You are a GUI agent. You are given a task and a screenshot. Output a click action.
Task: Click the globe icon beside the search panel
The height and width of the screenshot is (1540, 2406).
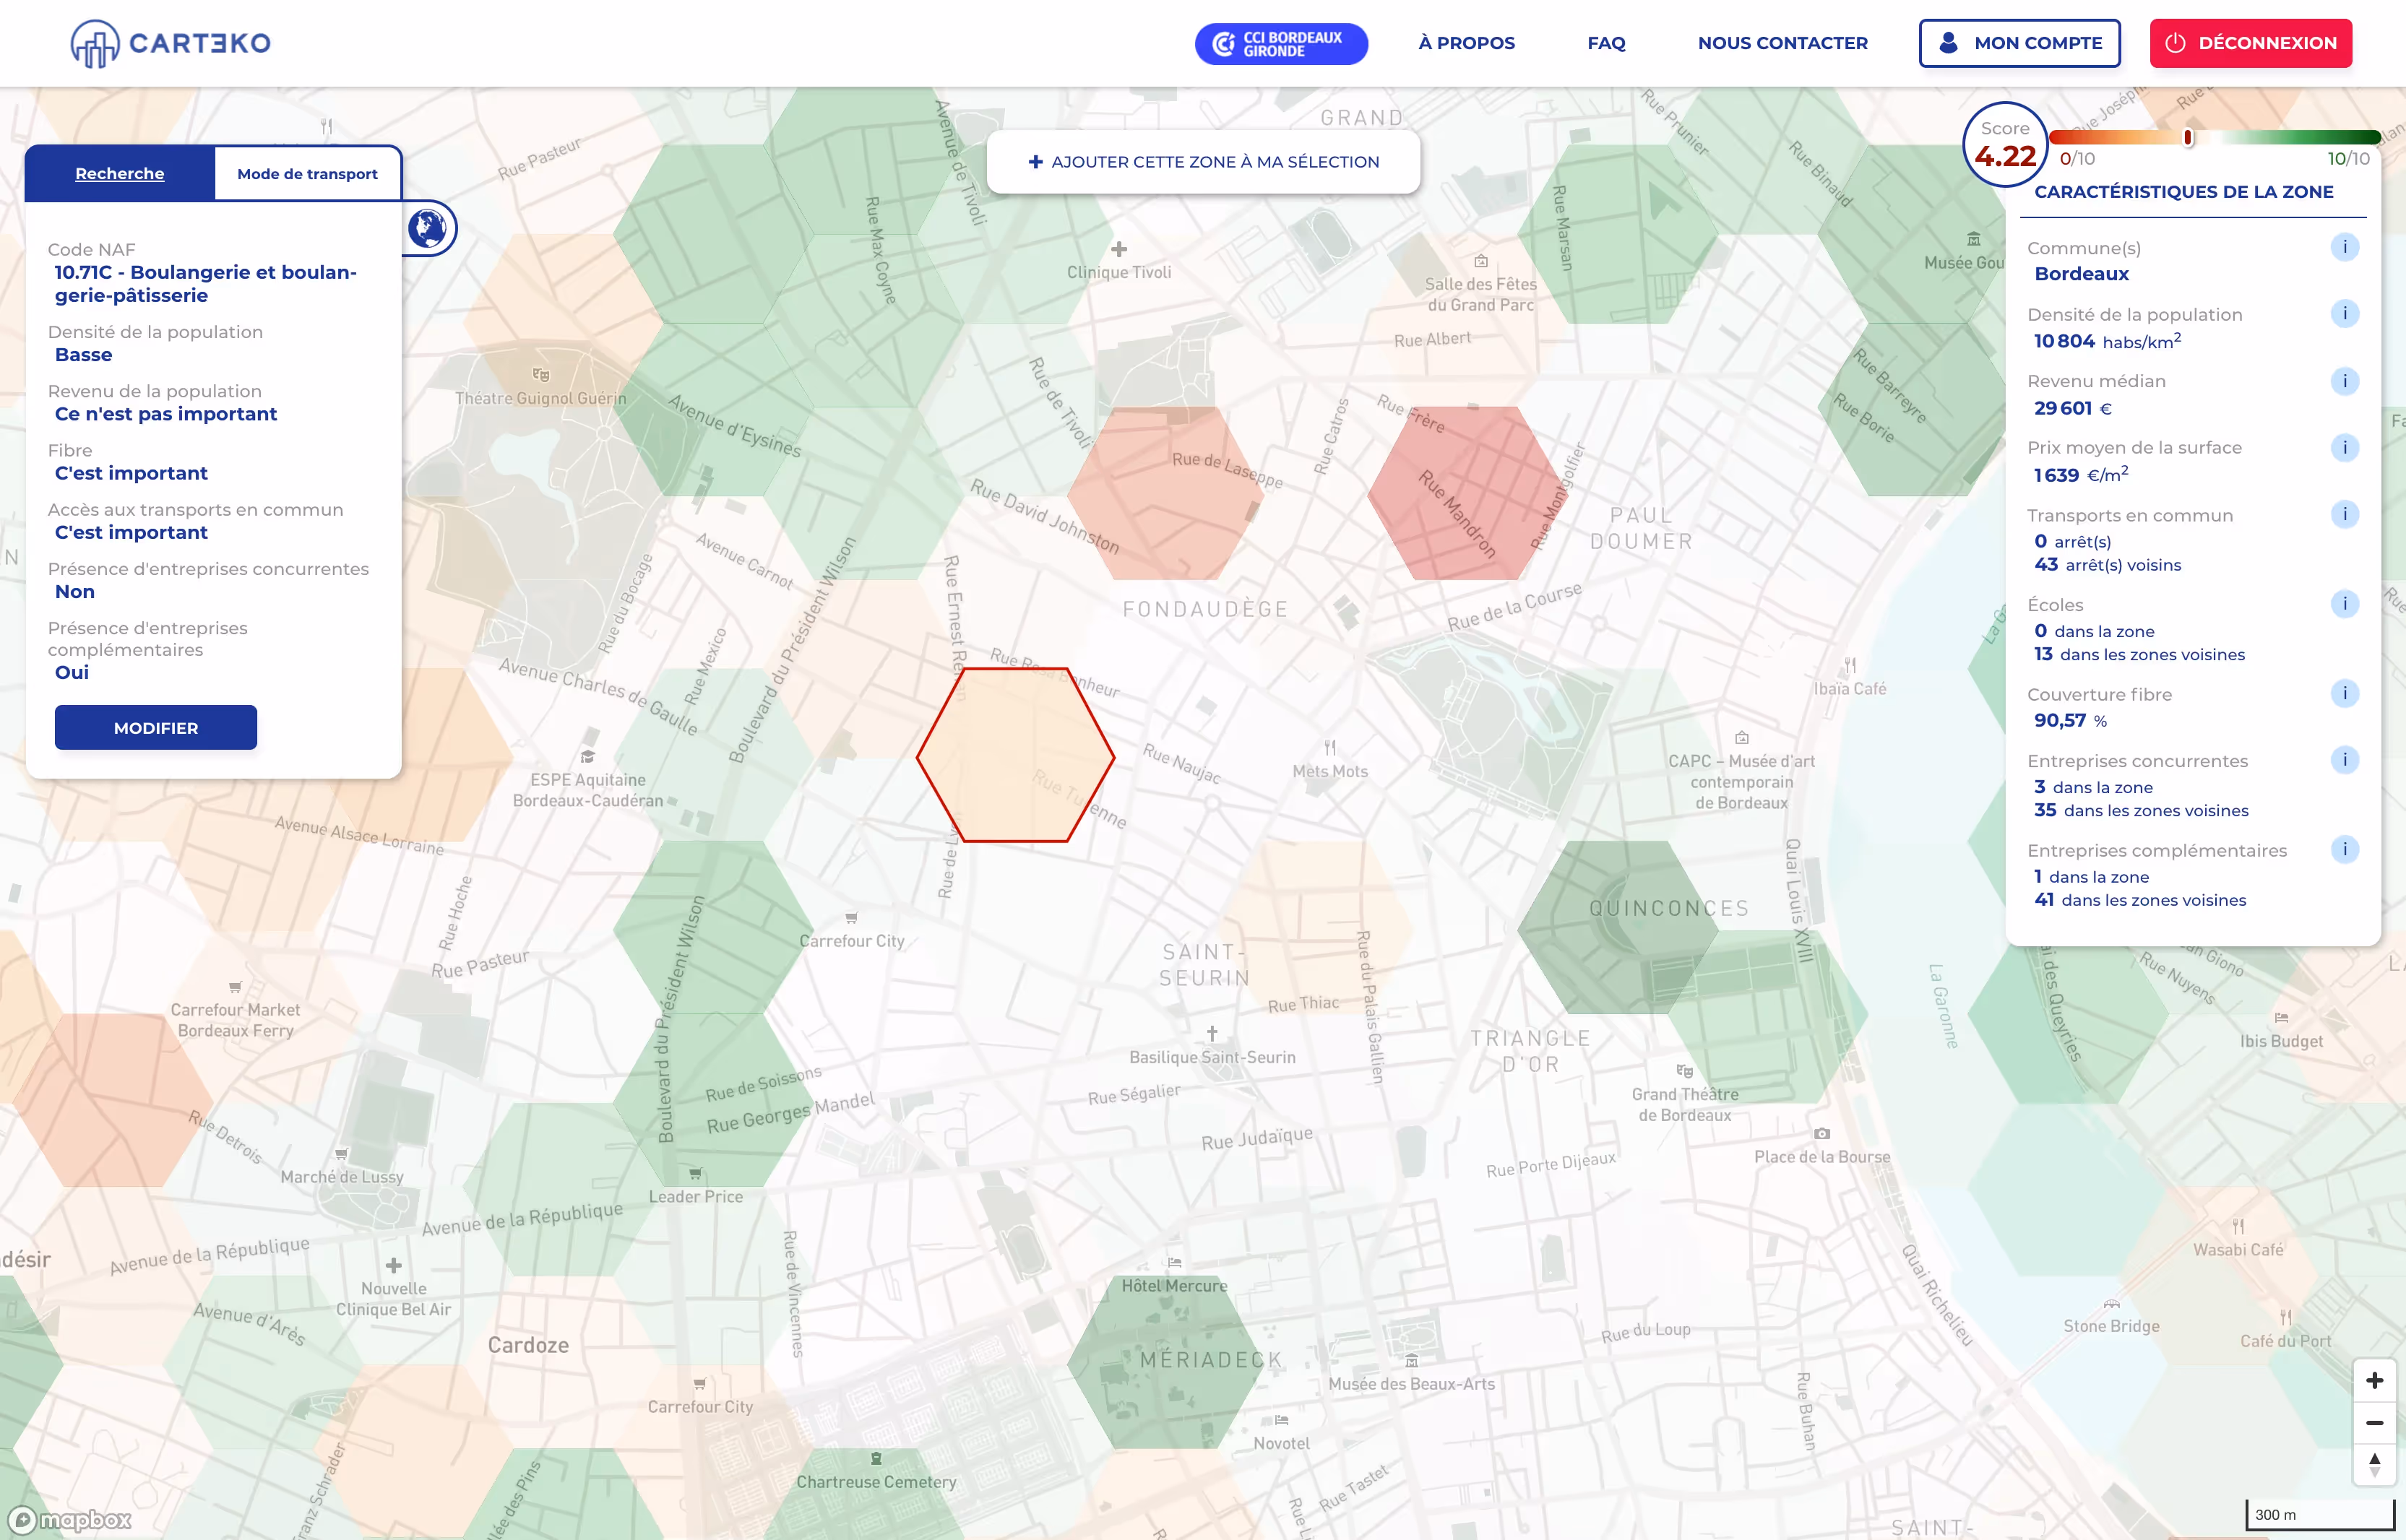click(428, 228)
